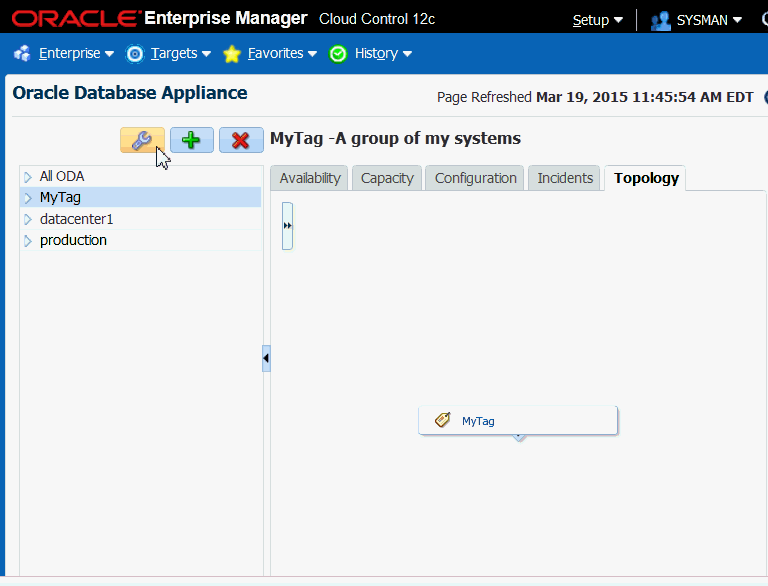Click the Targets bullseye icon
768x586 pixels.
pos(135,54)
